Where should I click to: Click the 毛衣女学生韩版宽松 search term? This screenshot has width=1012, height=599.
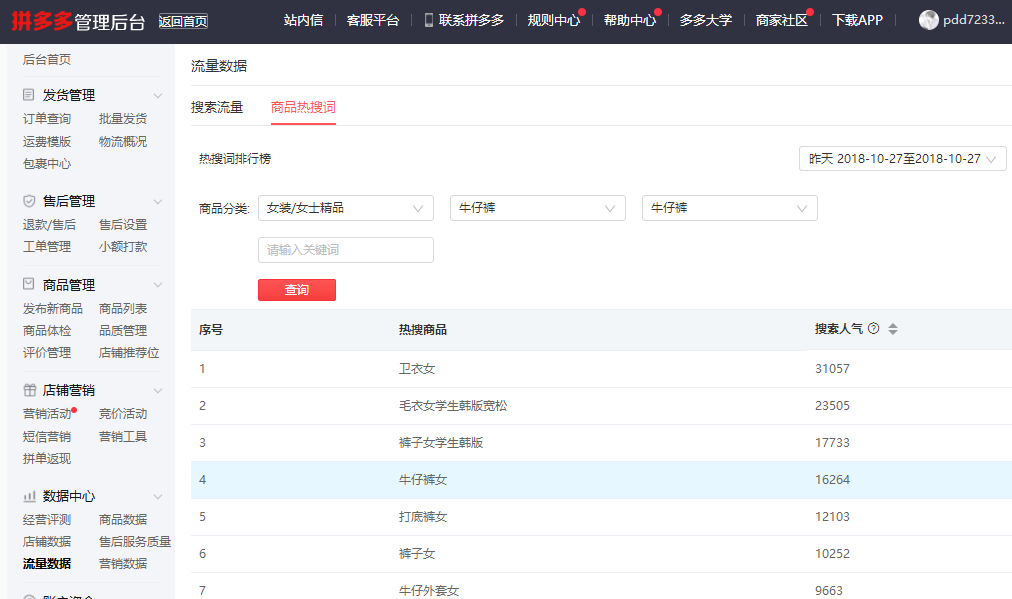coord(453,405)
